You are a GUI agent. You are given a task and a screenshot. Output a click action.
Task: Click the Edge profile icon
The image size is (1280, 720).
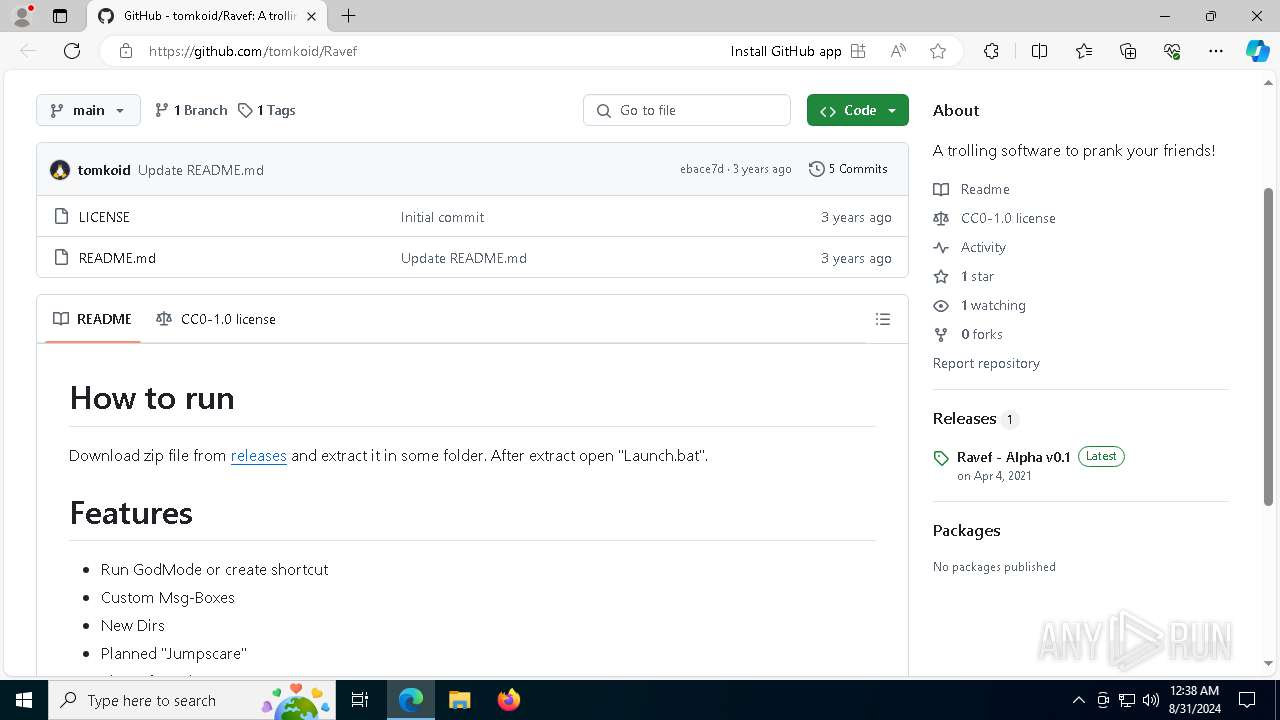(x=22, y=16)
